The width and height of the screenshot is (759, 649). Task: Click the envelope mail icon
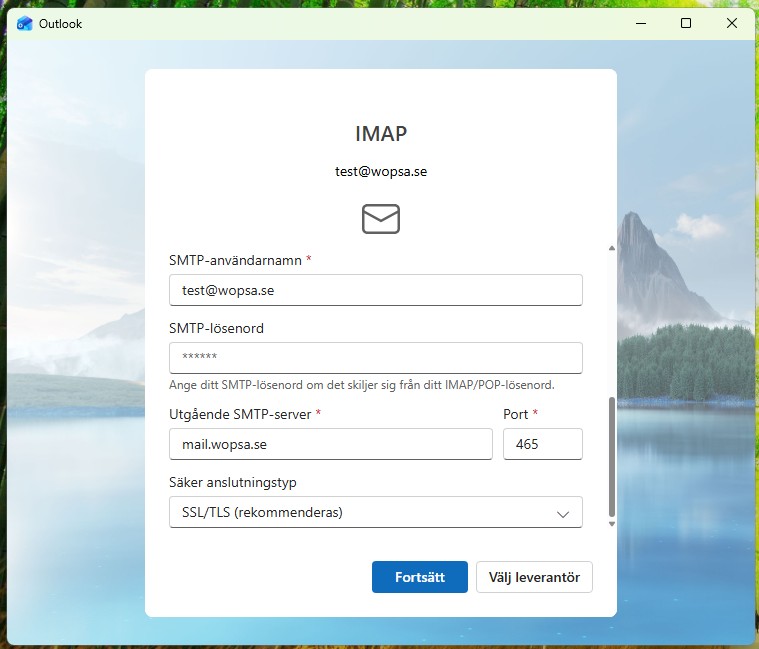click(380, 219)
